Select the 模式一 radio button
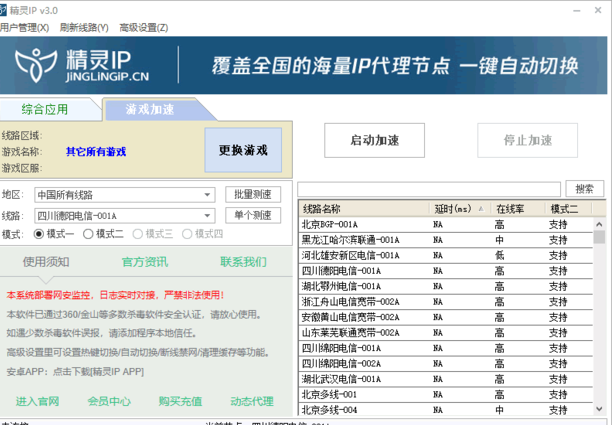This screenshot has width=612, height=425. tap(54, 234)
